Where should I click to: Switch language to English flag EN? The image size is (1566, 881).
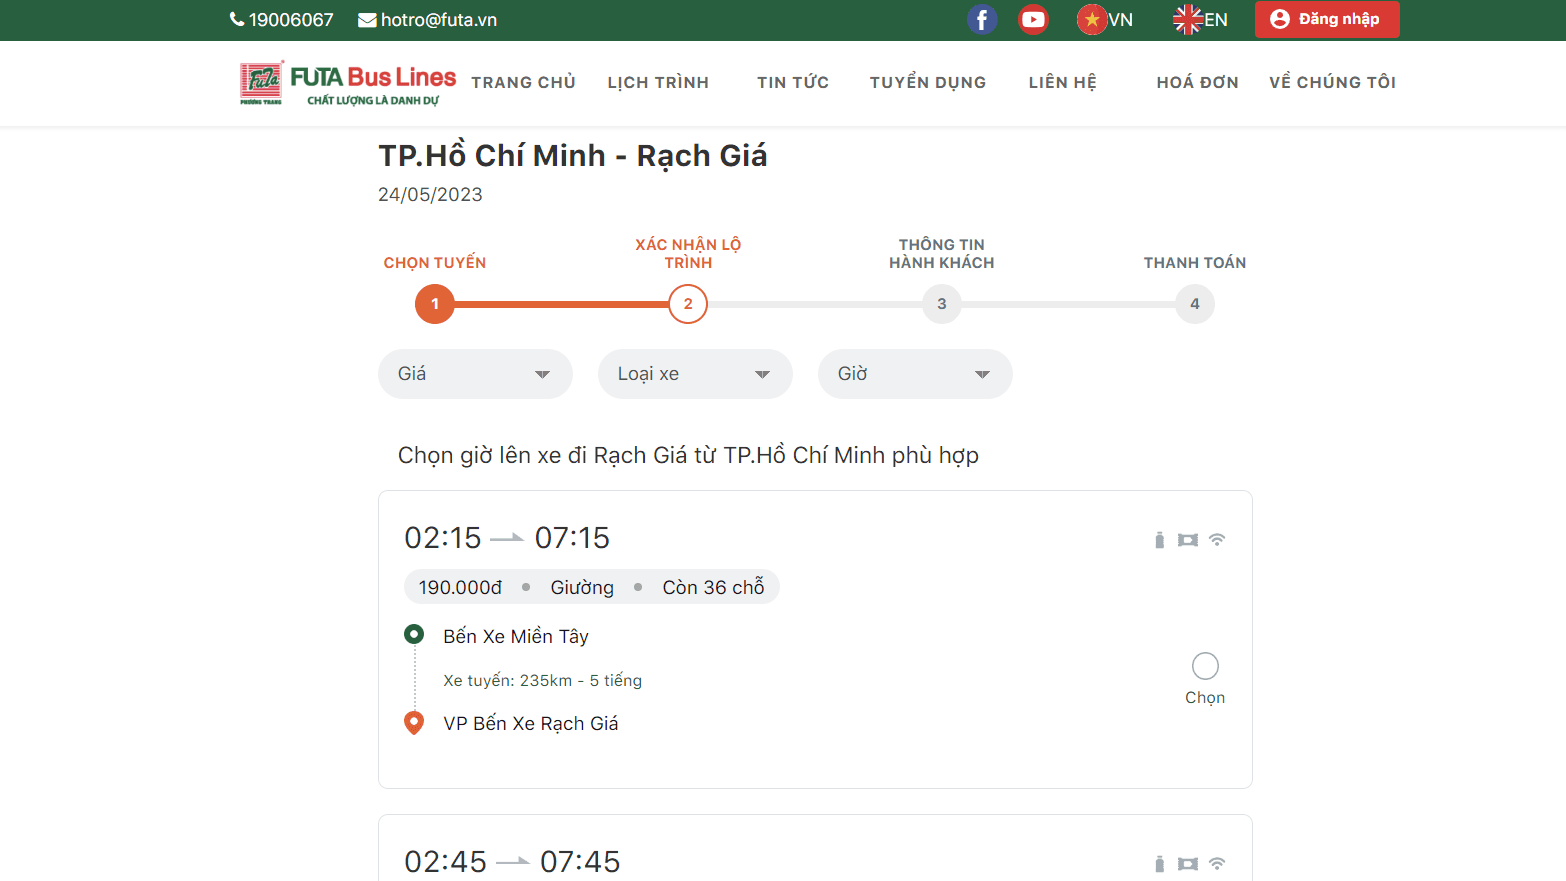(x=1200, y=20)
